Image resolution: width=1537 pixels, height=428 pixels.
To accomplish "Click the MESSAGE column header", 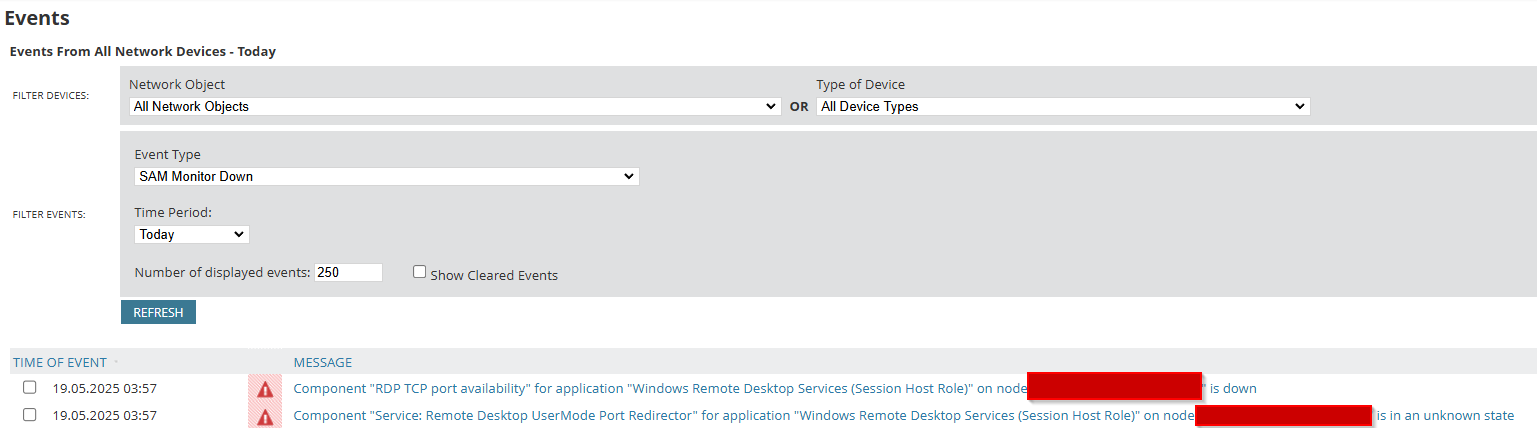I will (323, 362).
